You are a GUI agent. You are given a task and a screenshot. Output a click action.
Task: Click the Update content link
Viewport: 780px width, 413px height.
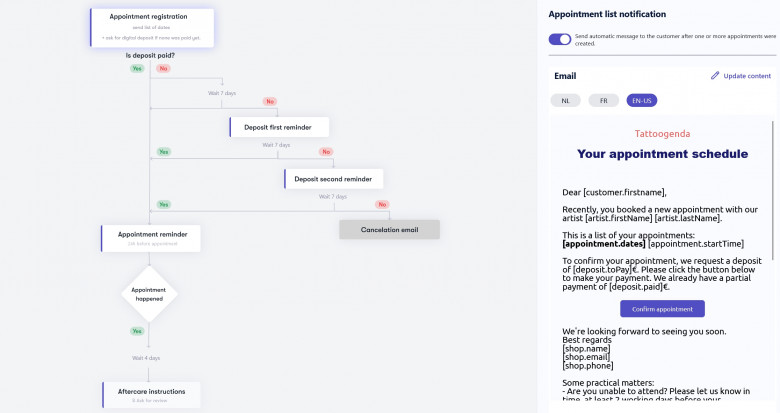coord(747,76)
